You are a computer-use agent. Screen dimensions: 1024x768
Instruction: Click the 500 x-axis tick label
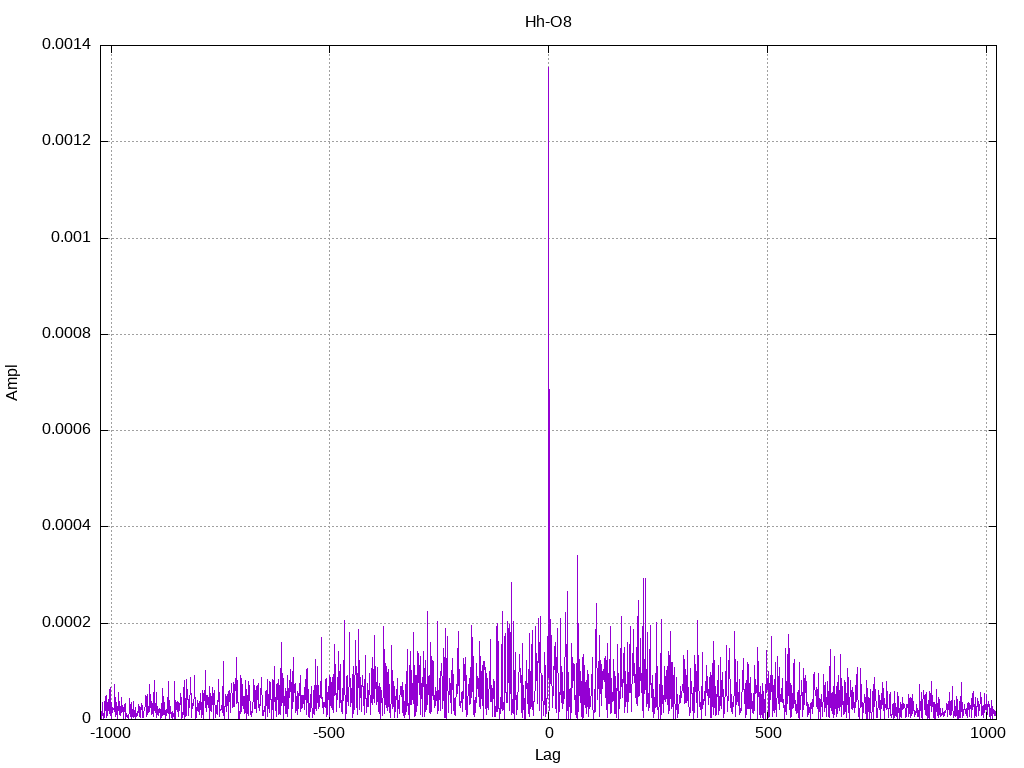(767, 733)
